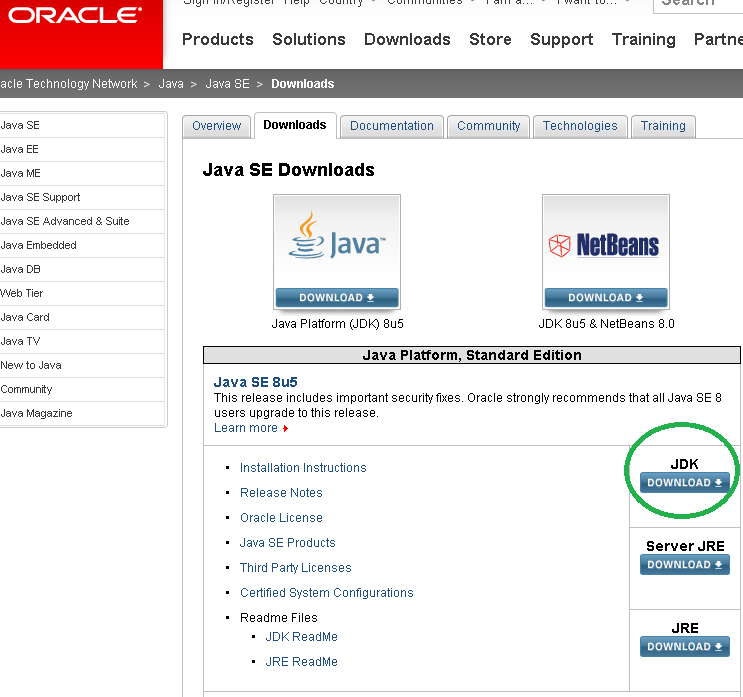Open Community sidebar link

click(x=82, y=389)
